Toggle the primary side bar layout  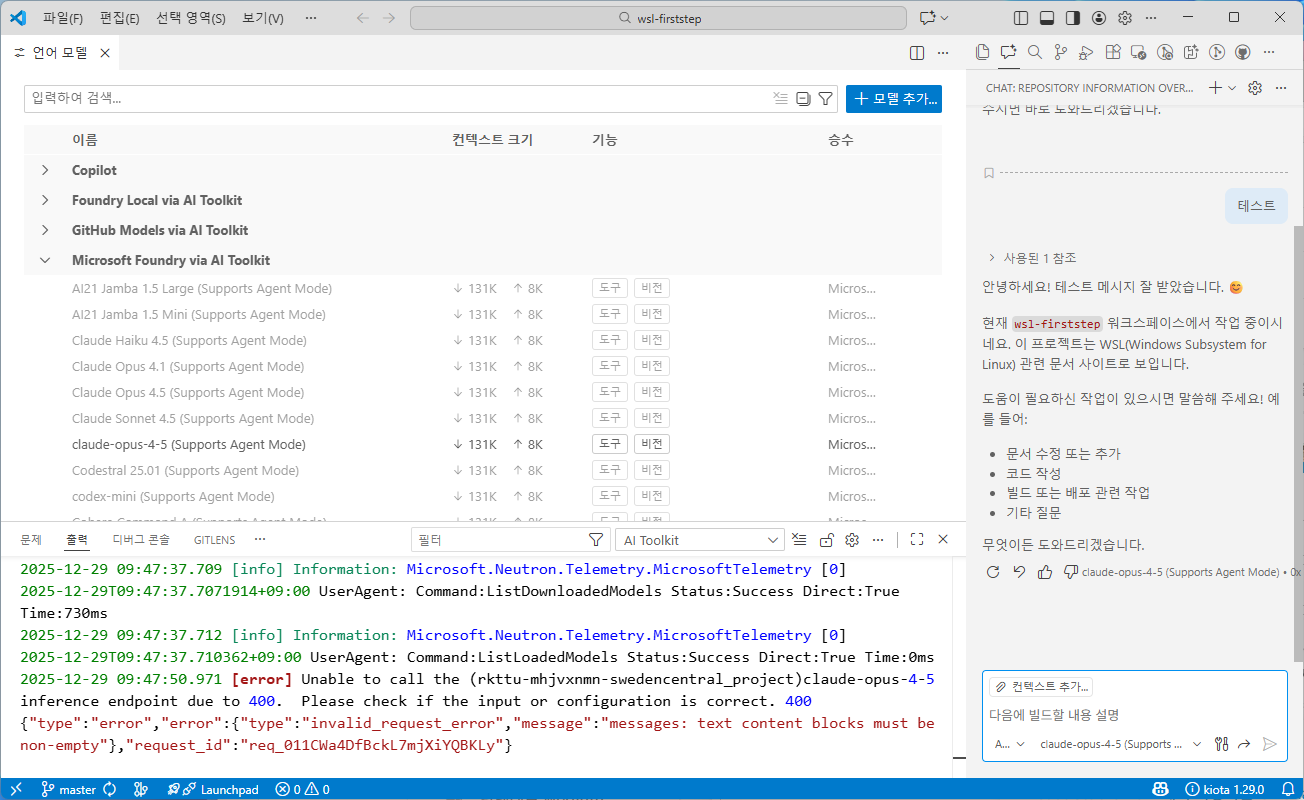point(1021,18)
